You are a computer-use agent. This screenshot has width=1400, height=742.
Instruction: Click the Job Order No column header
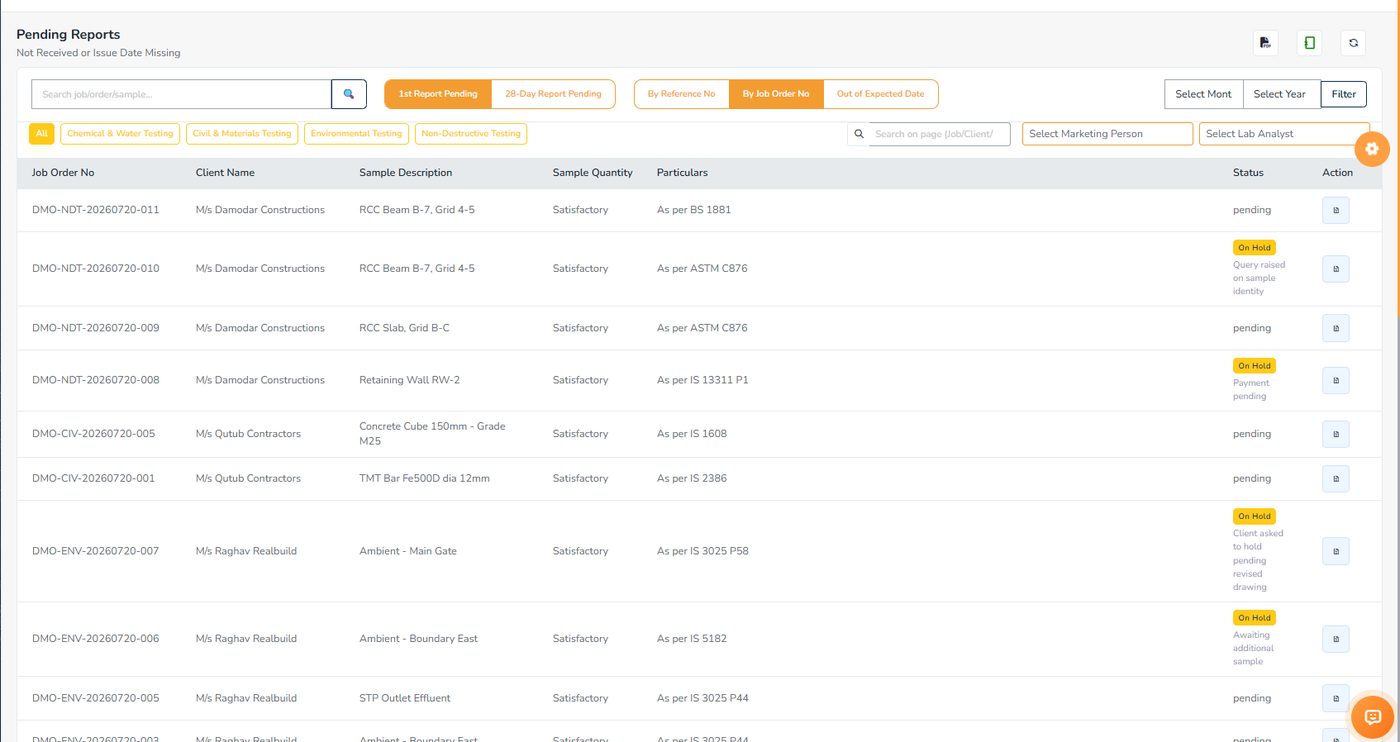[x=63, y=173]
